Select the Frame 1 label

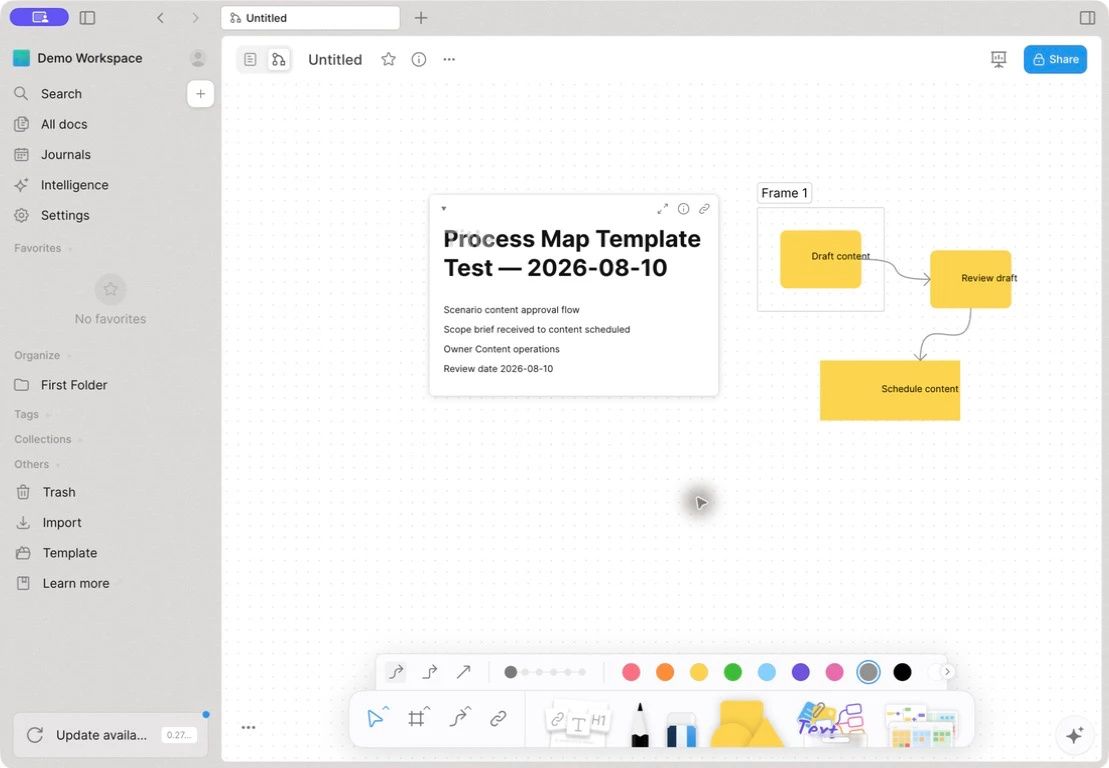784,193
